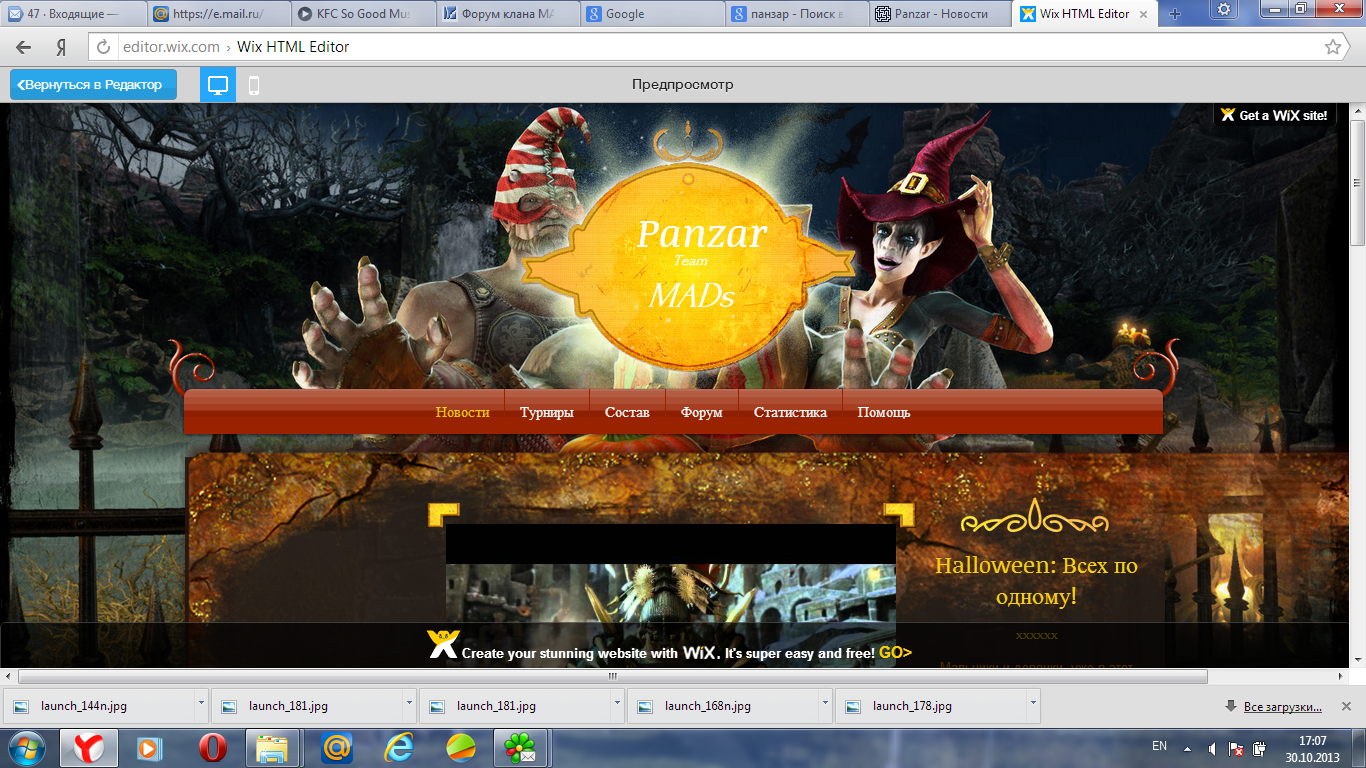Bookmark page with the star icon
1366x768 pixels.
point(1332,47)
